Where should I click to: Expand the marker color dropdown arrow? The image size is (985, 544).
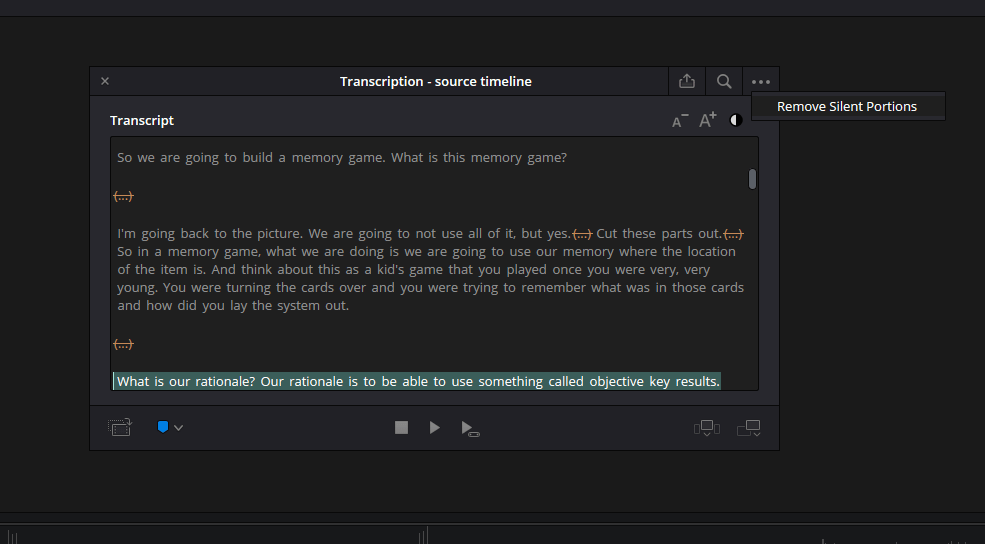pos(178,428)
